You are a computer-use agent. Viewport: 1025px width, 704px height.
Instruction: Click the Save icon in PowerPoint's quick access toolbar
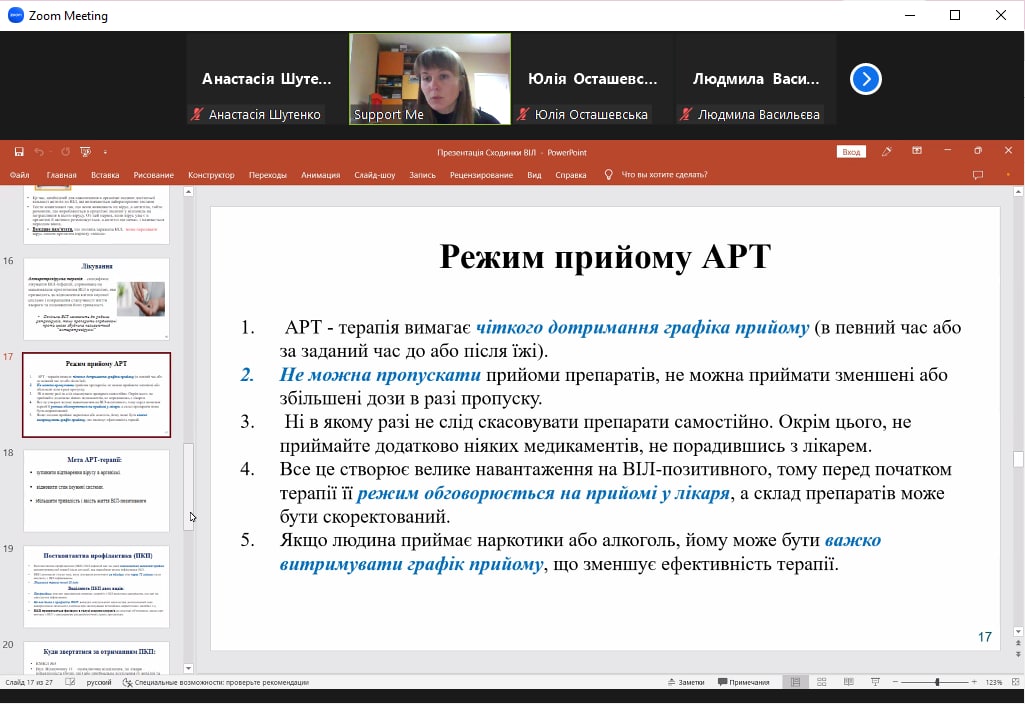click(19, 152)
